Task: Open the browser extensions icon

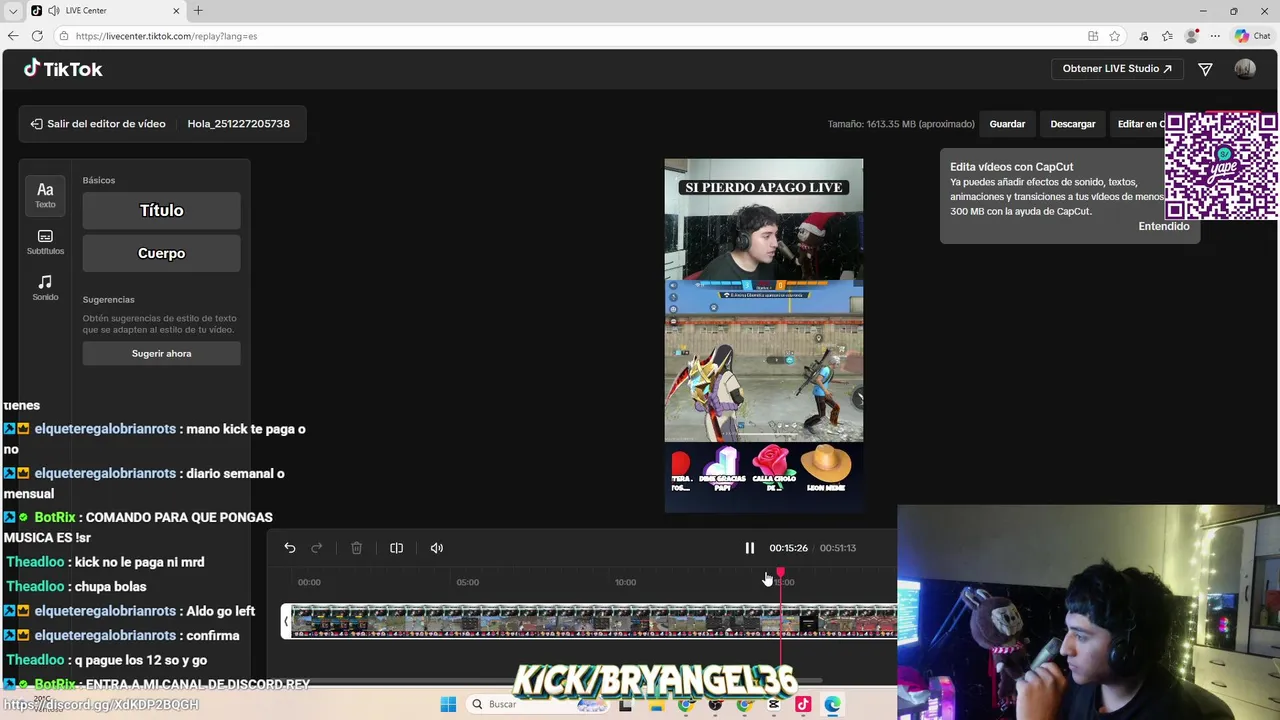Action: click(x=1144, y=36)
